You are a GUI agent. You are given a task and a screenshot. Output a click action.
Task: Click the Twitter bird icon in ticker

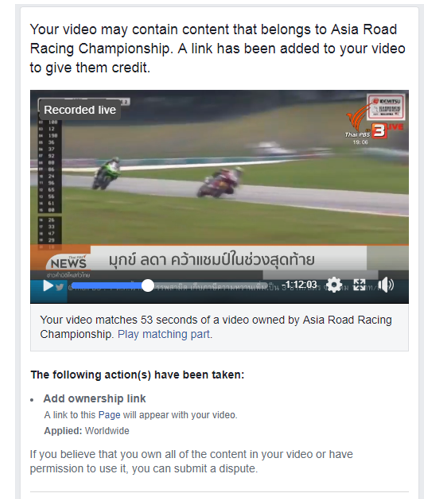pyautogui.click(x=60, y=287)
